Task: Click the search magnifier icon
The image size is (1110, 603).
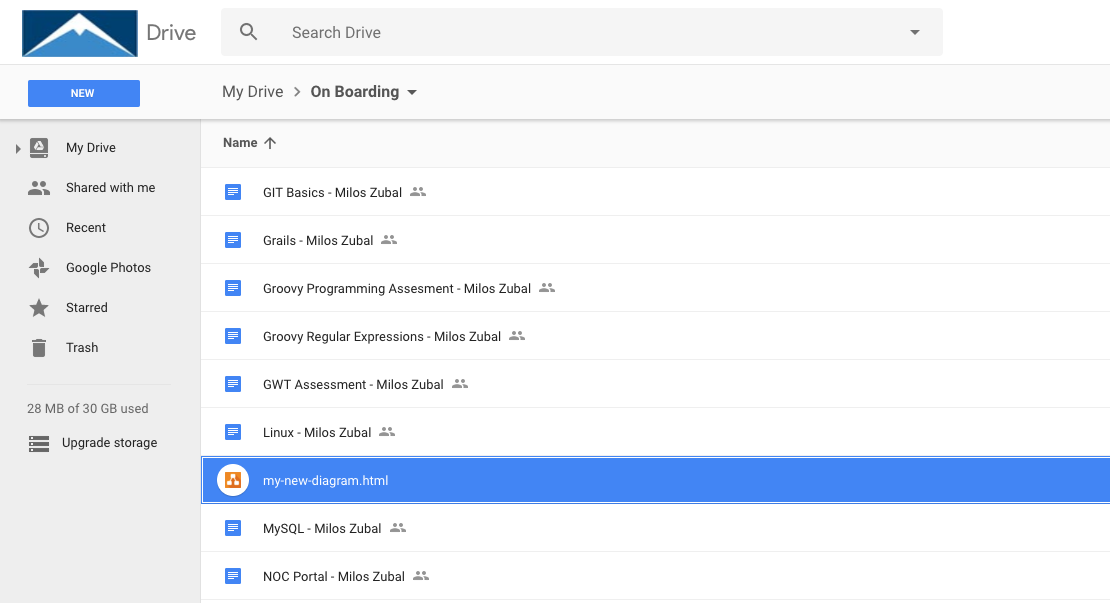Action: (x=249, y=32)
